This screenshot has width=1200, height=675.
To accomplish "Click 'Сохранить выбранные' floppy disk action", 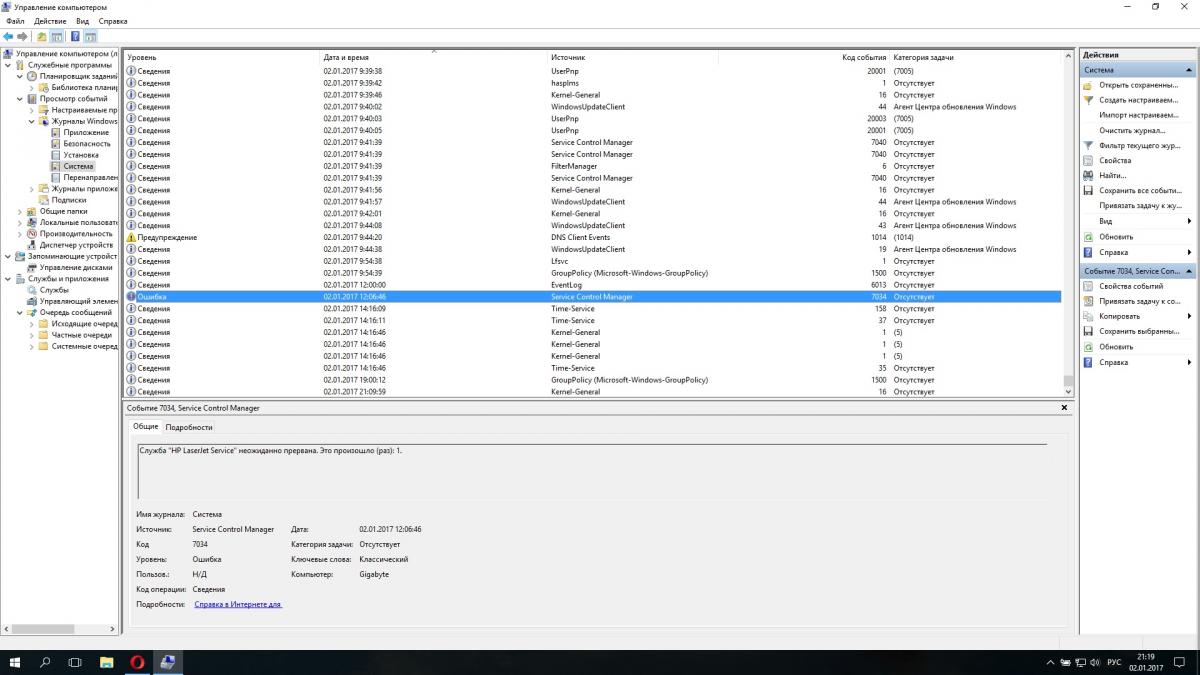I will click(1138, 331).
